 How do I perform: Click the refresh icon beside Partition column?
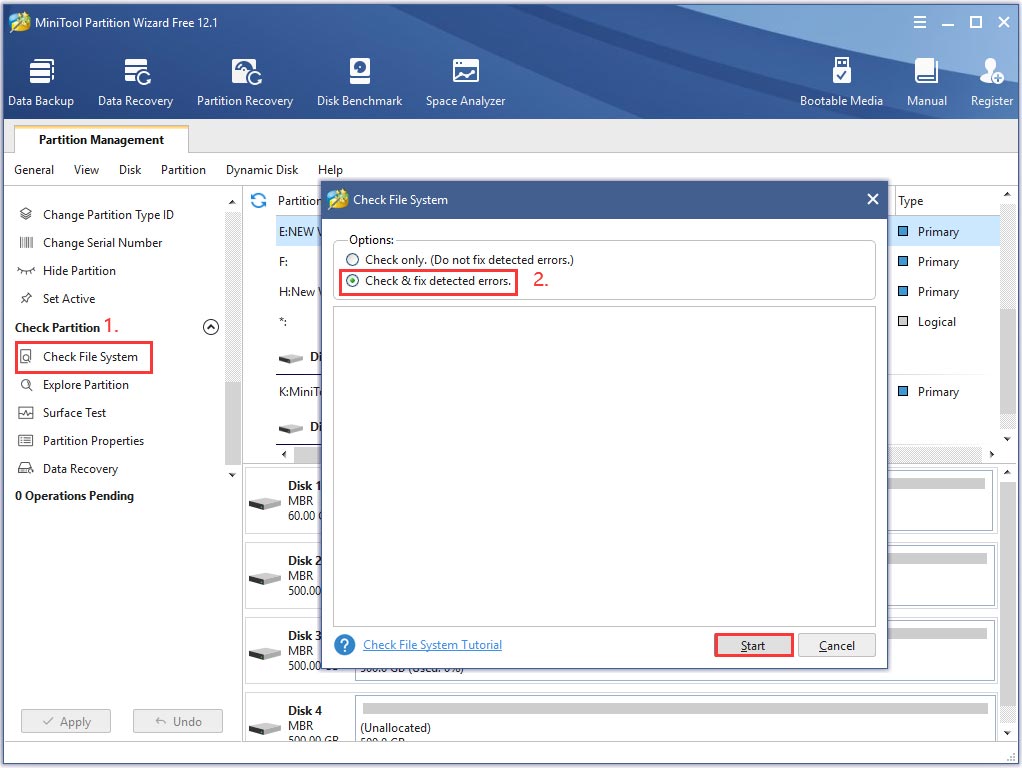(x=259, y=200)
